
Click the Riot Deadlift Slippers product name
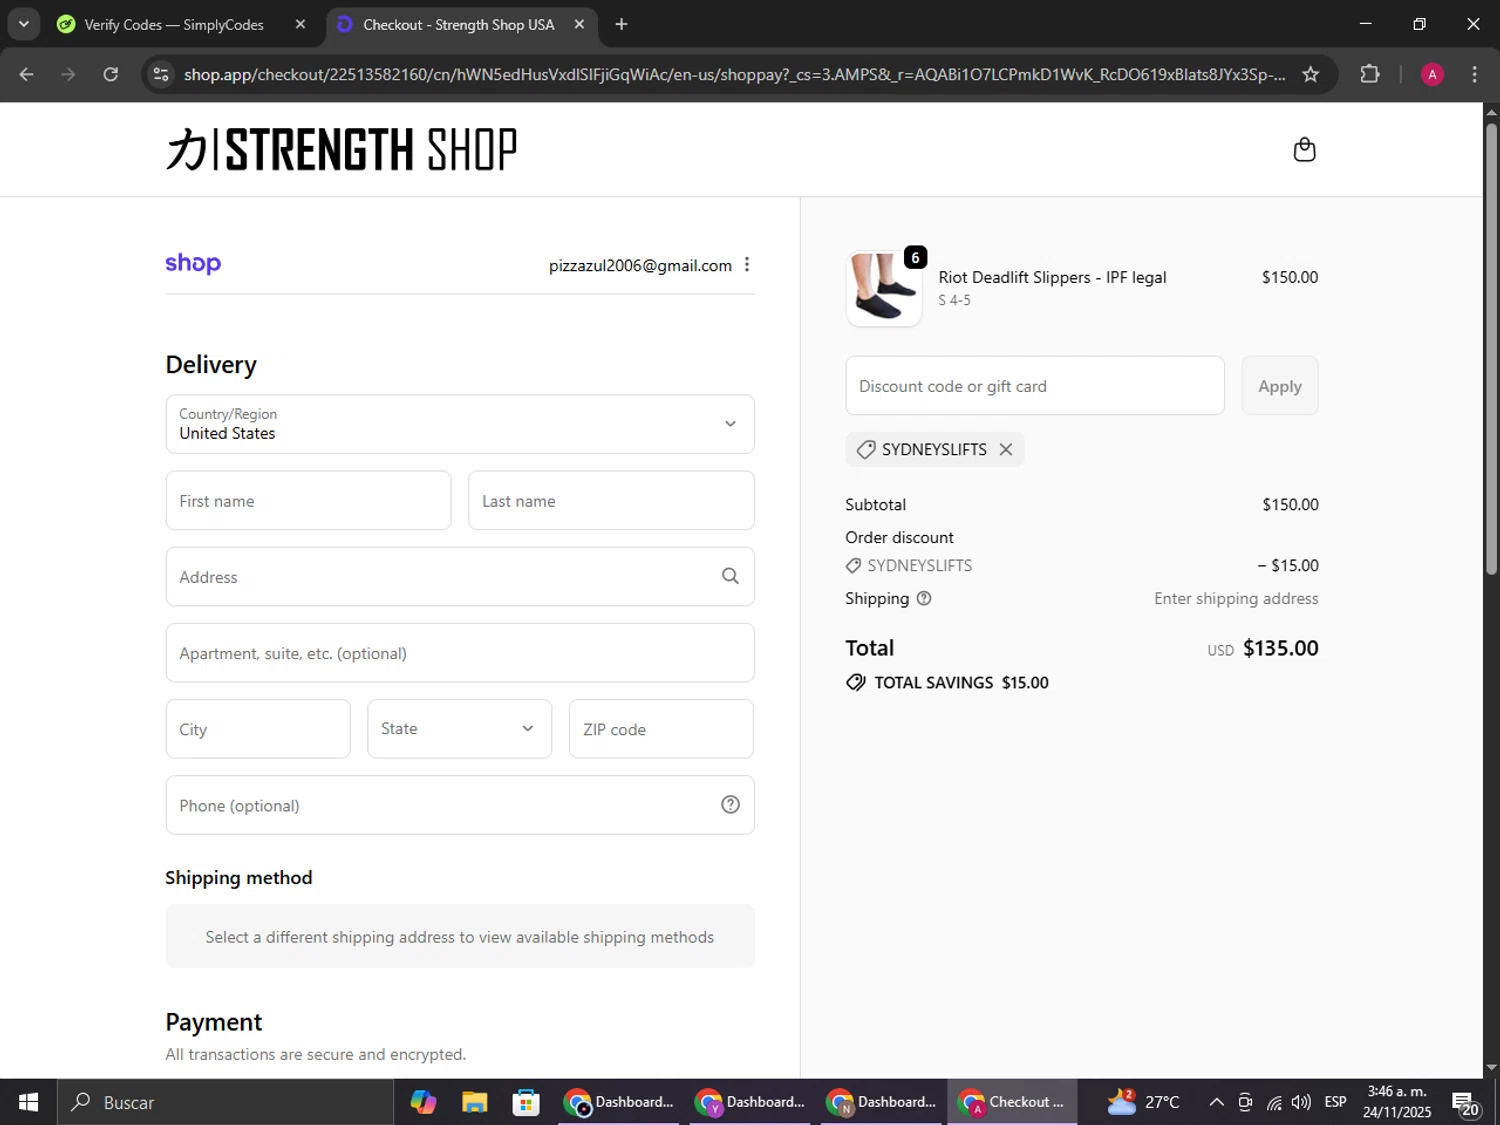click(x=1052, y=277)
